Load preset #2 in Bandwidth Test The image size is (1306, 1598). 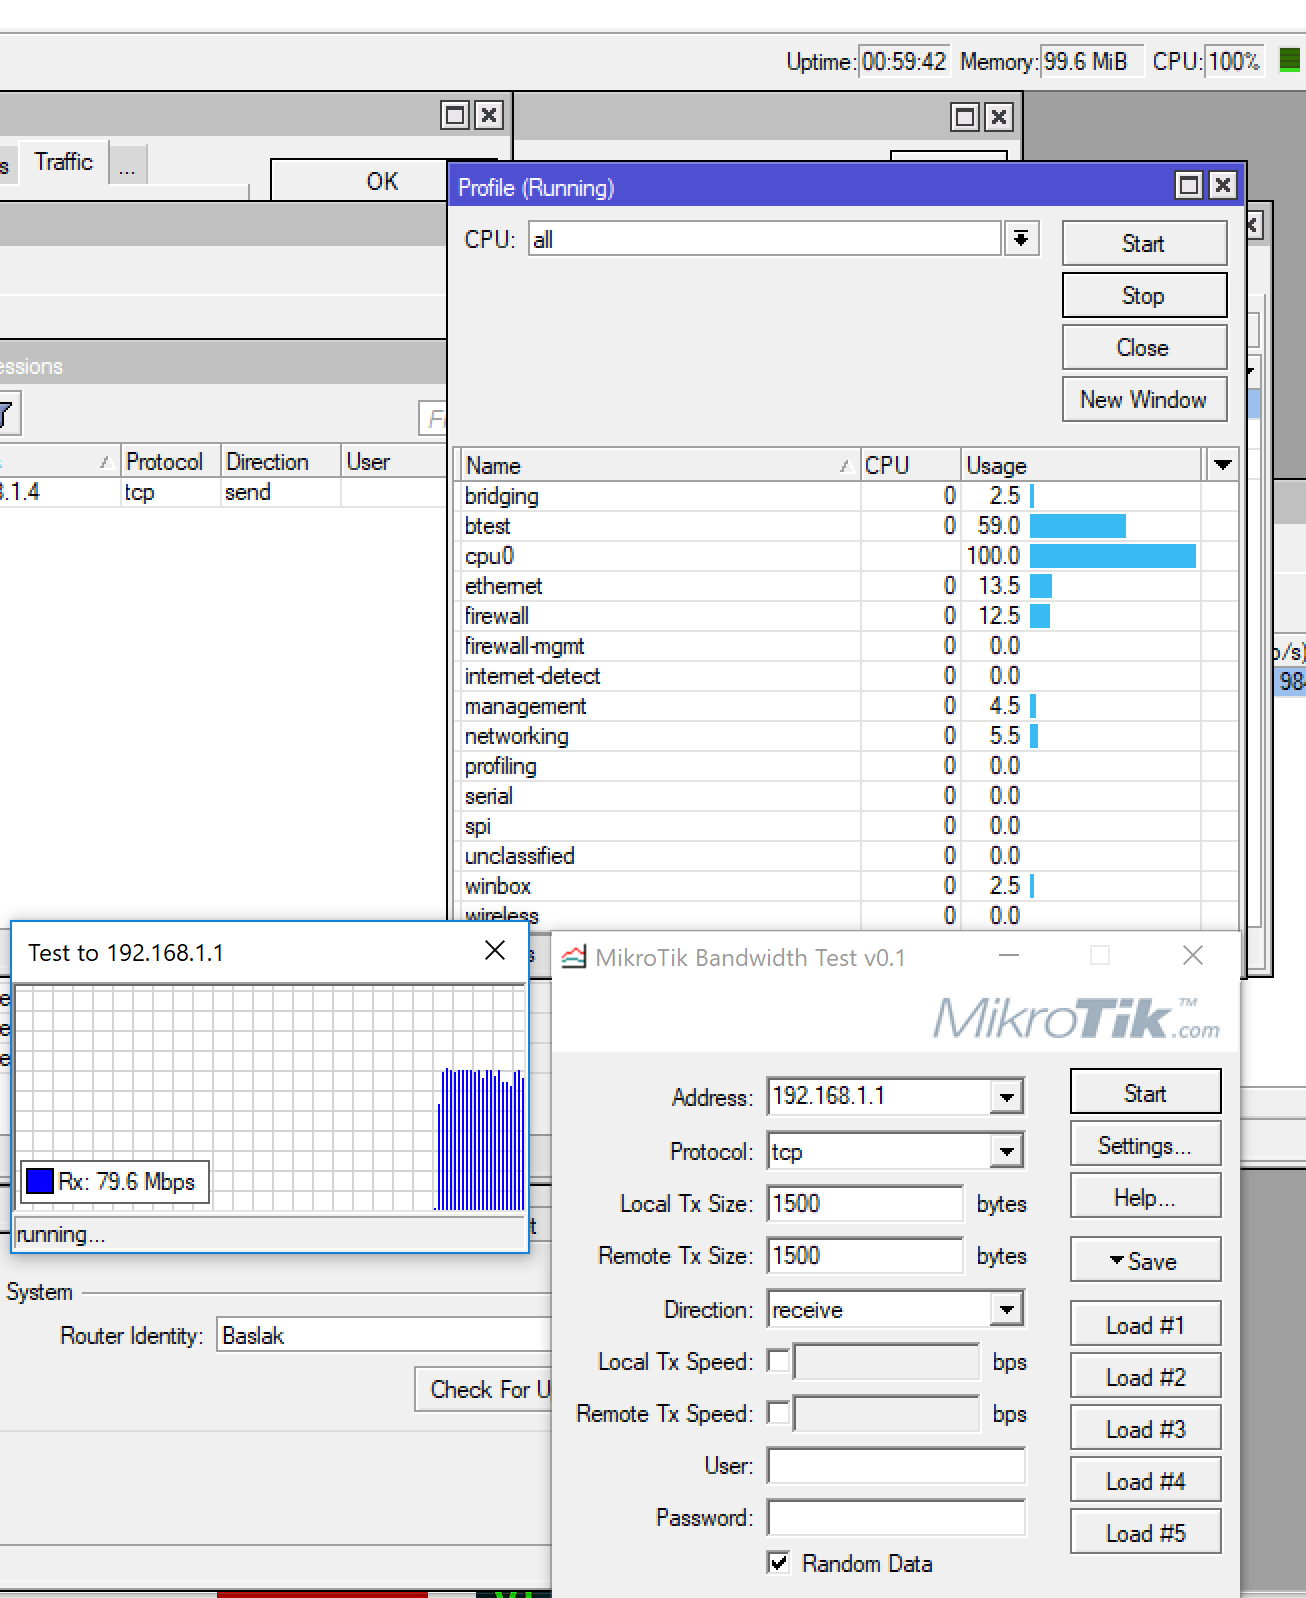coord(1145,1377)
